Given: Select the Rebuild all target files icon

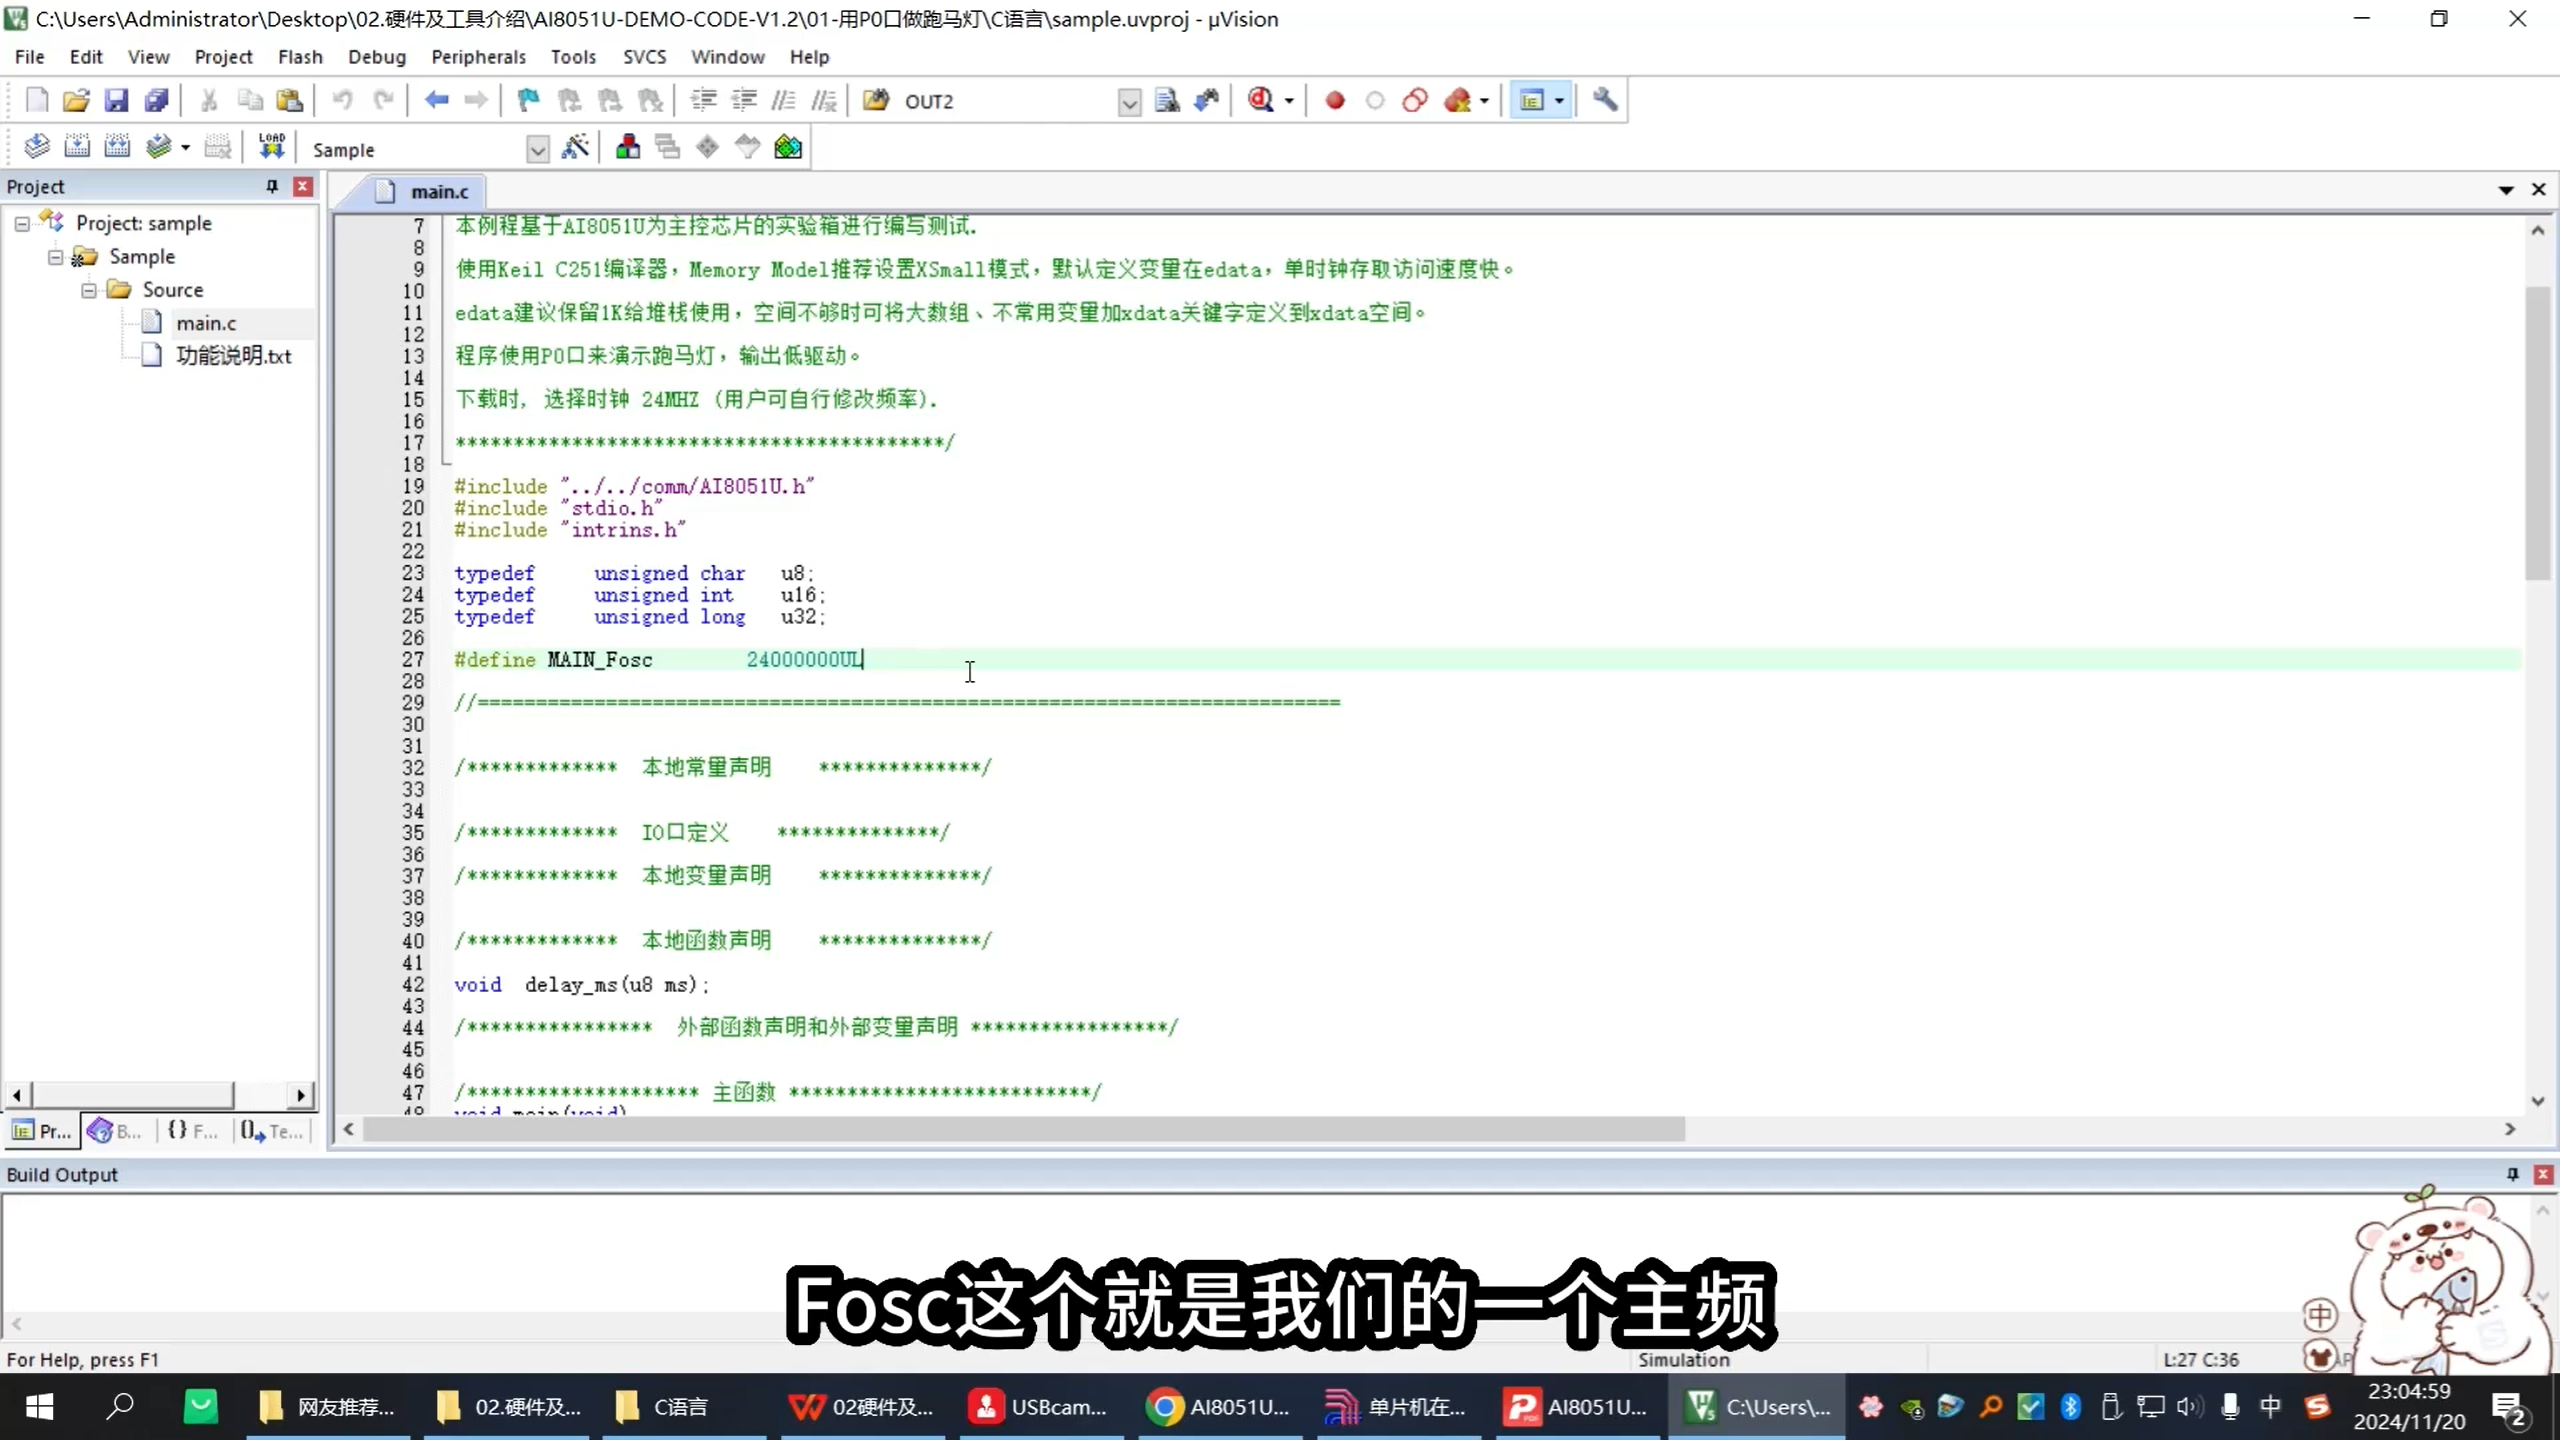Looking at the screenshot, I should tap(117, 146).
